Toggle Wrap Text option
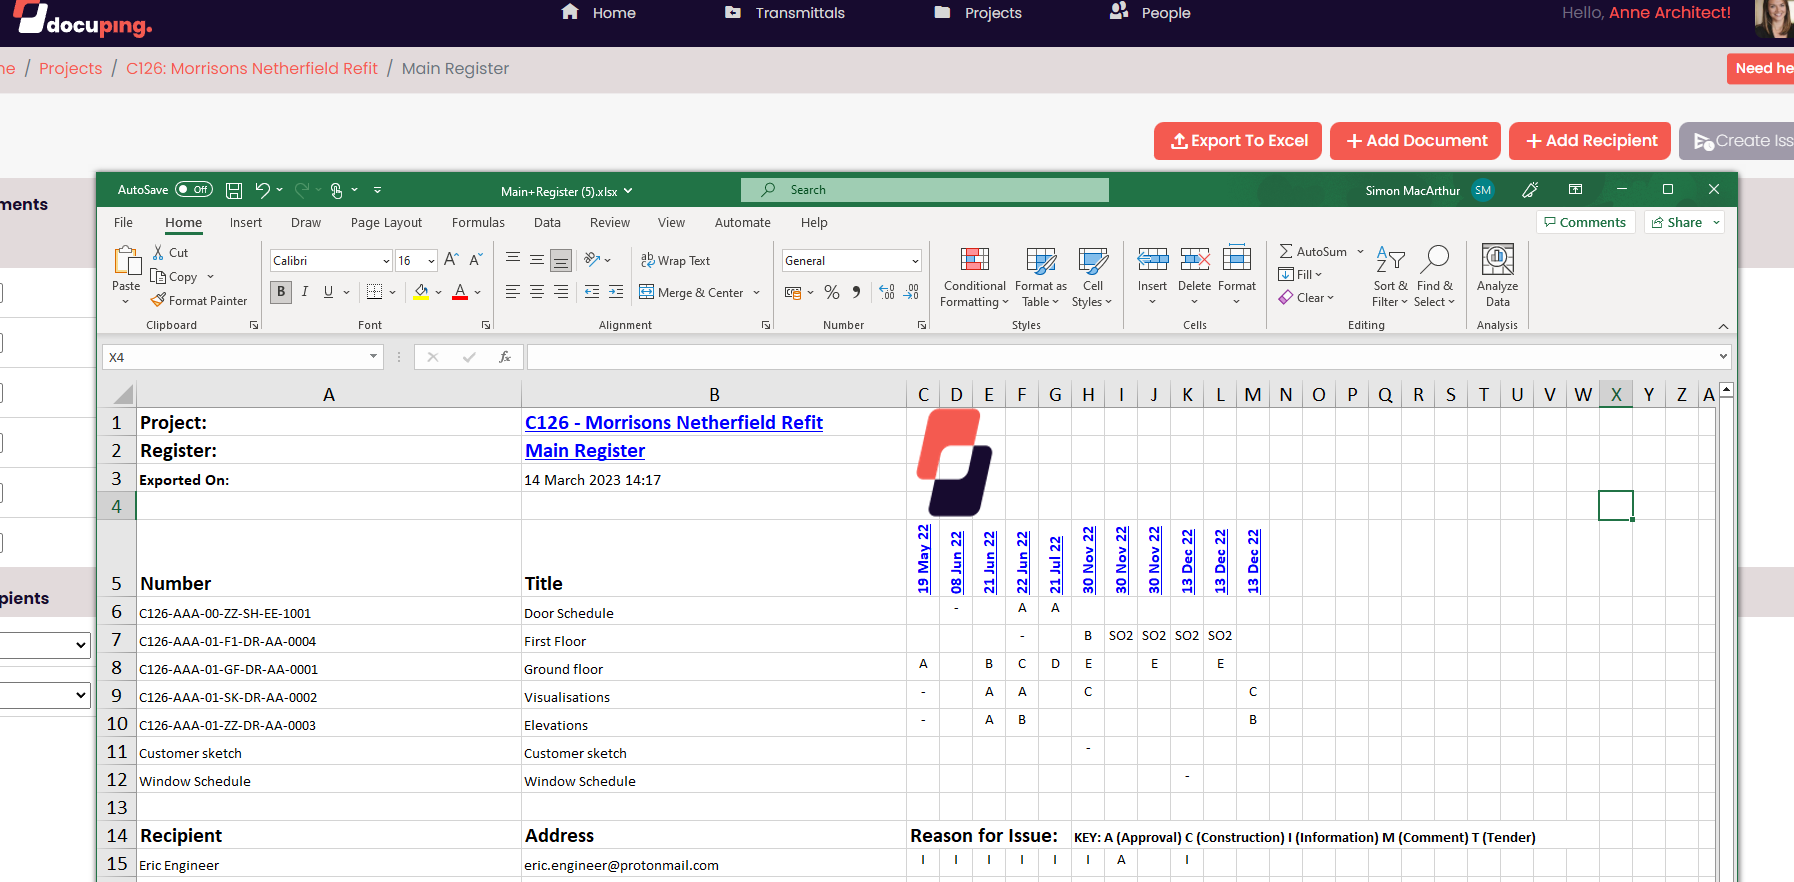This screenshot has height=882, width=1794. [675, 260]
